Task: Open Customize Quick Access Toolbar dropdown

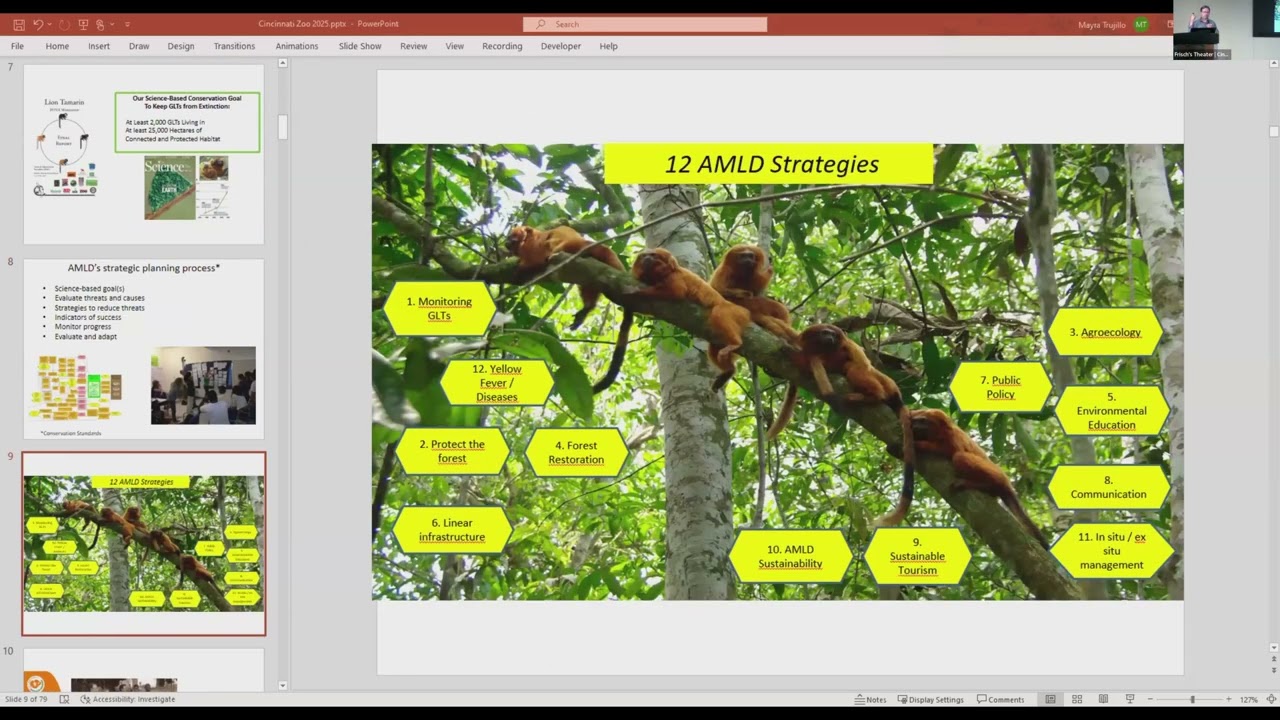Action: tap(127, 24)
